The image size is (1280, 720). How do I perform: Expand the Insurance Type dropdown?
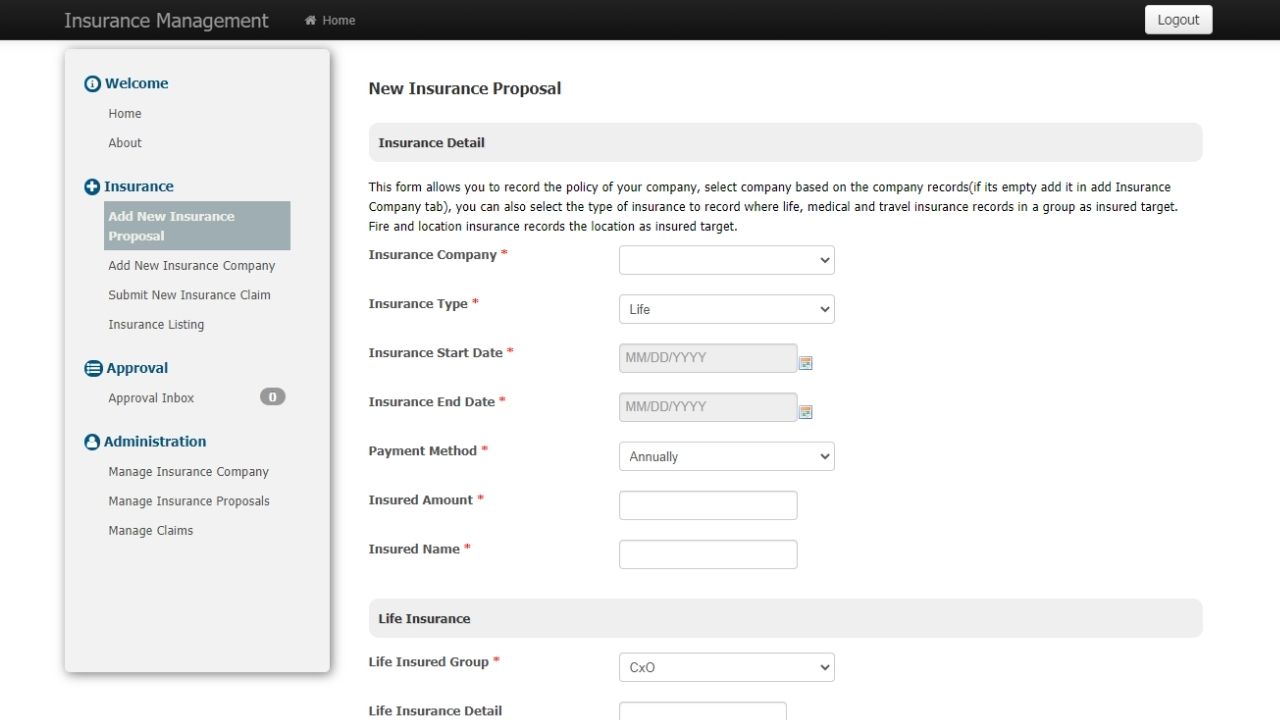pyautogui.click(x=726, y=309)
